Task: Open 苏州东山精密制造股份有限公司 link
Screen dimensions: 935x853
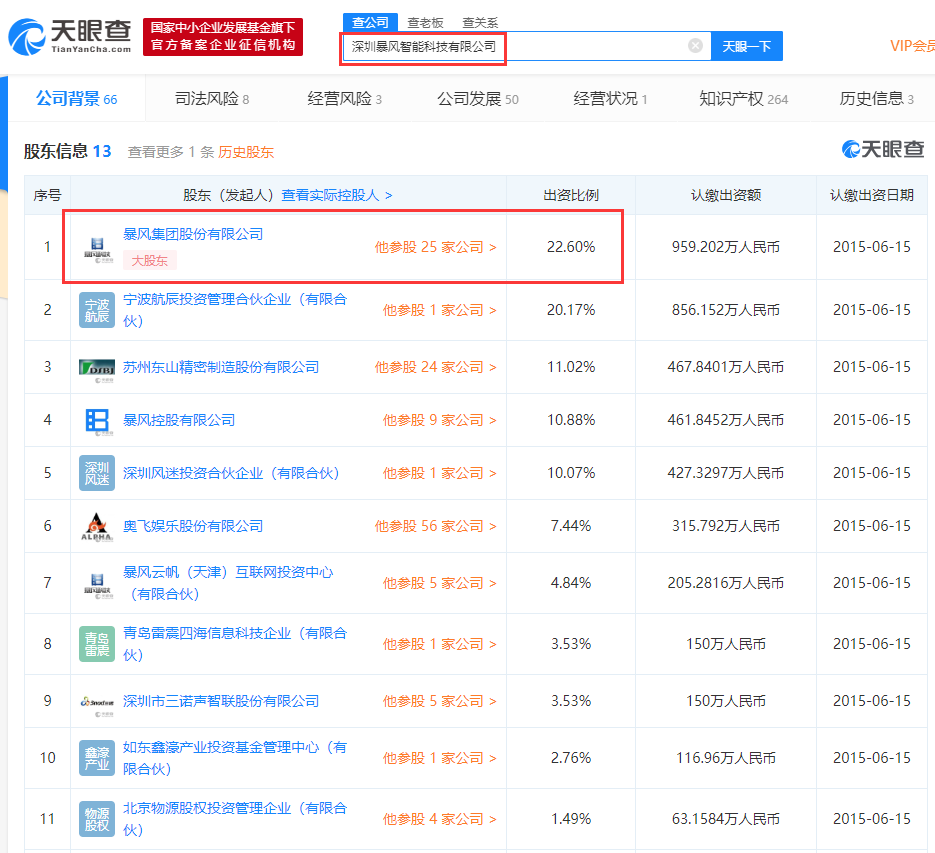Action: pyautogui.click(x=221, y=367)
